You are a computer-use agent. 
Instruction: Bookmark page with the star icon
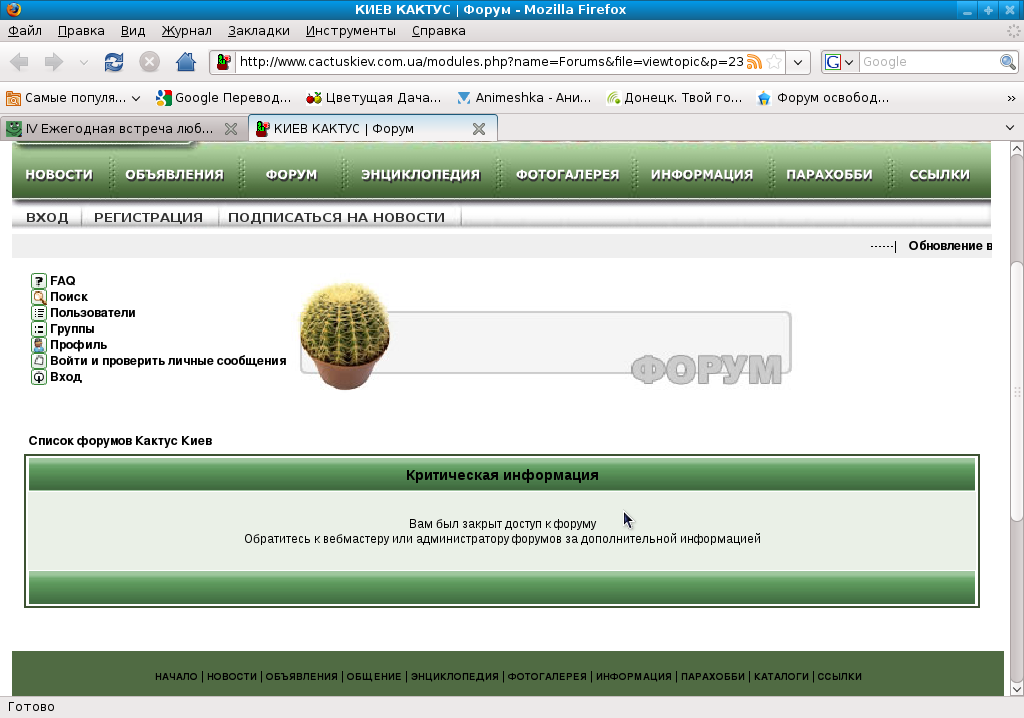pyautogui.click(x=774, y=62)
